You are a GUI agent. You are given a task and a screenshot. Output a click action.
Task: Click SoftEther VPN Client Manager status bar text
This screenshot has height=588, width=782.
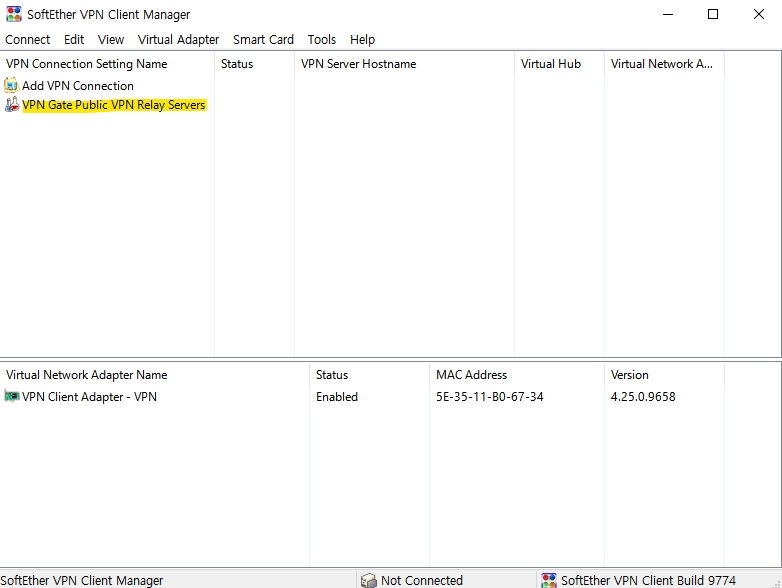click(x=82, y=581)
